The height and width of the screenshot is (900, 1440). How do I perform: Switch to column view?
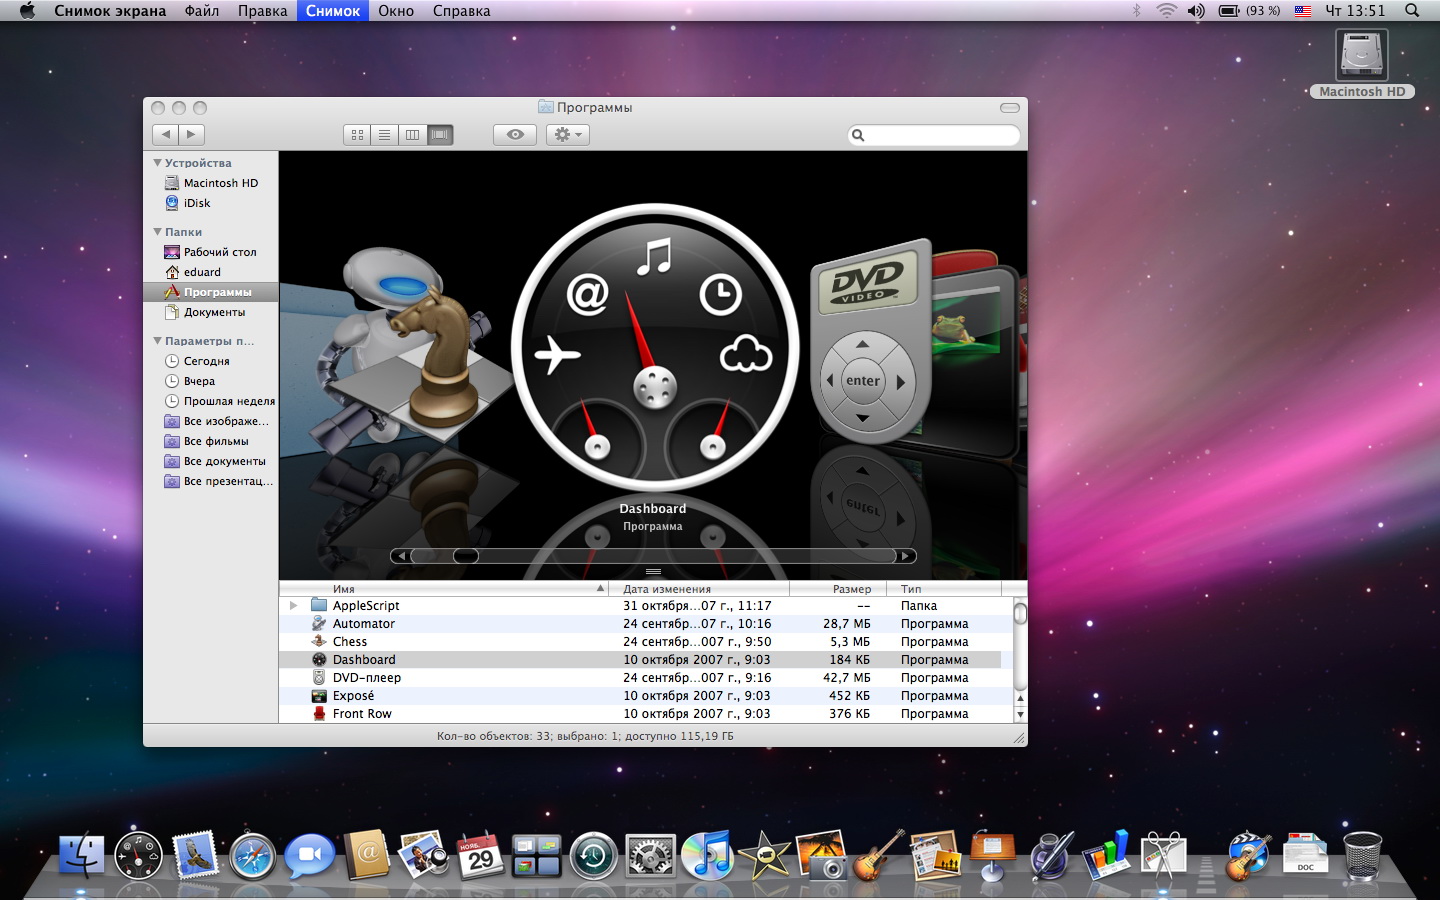(412, 134)
